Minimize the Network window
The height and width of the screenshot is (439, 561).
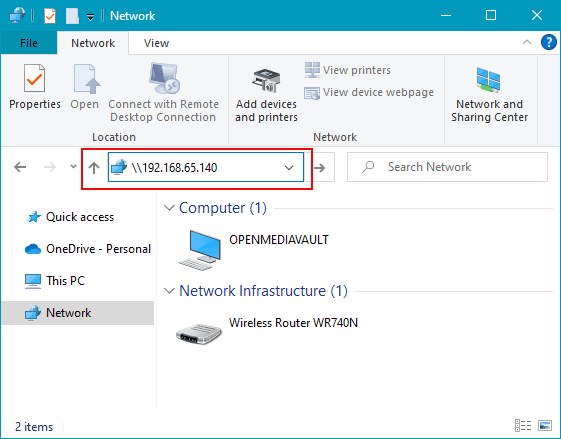pos(446,15)
